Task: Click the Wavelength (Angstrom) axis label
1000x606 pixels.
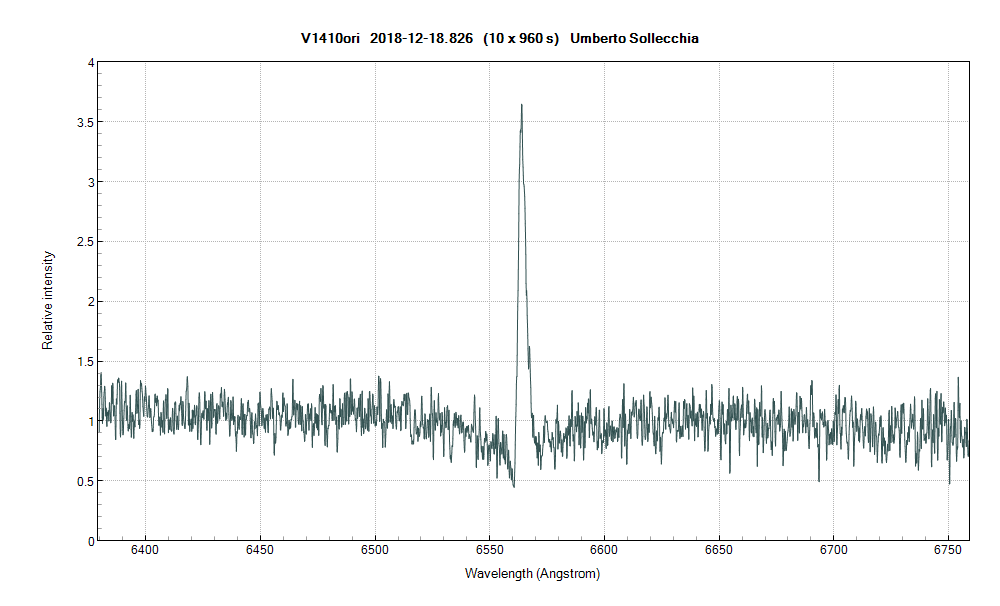Action: click(532, 574)
